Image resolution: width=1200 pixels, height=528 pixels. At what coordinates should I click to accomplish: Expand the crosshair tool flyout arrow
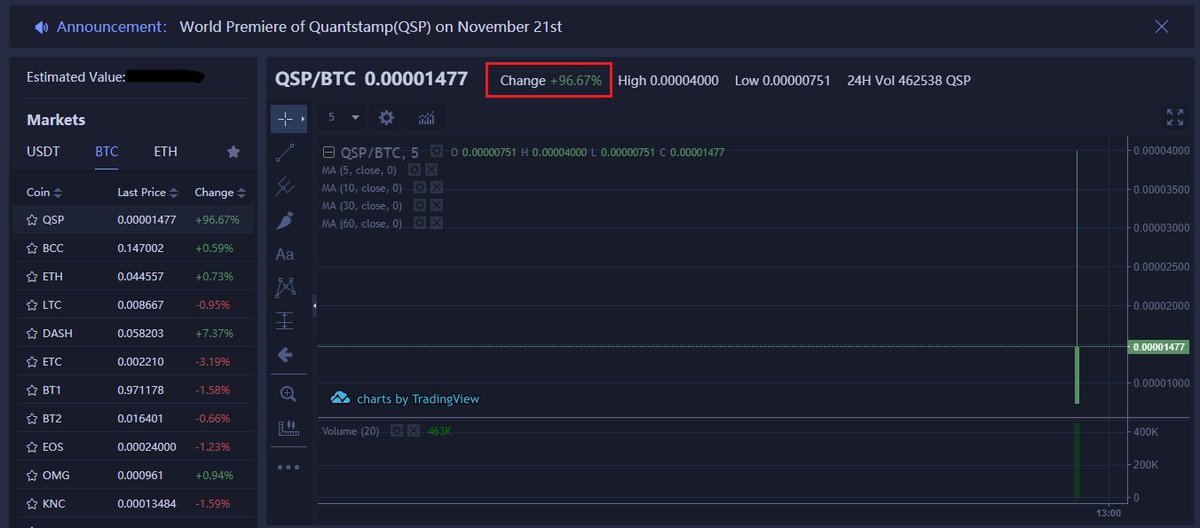(302, 119)
